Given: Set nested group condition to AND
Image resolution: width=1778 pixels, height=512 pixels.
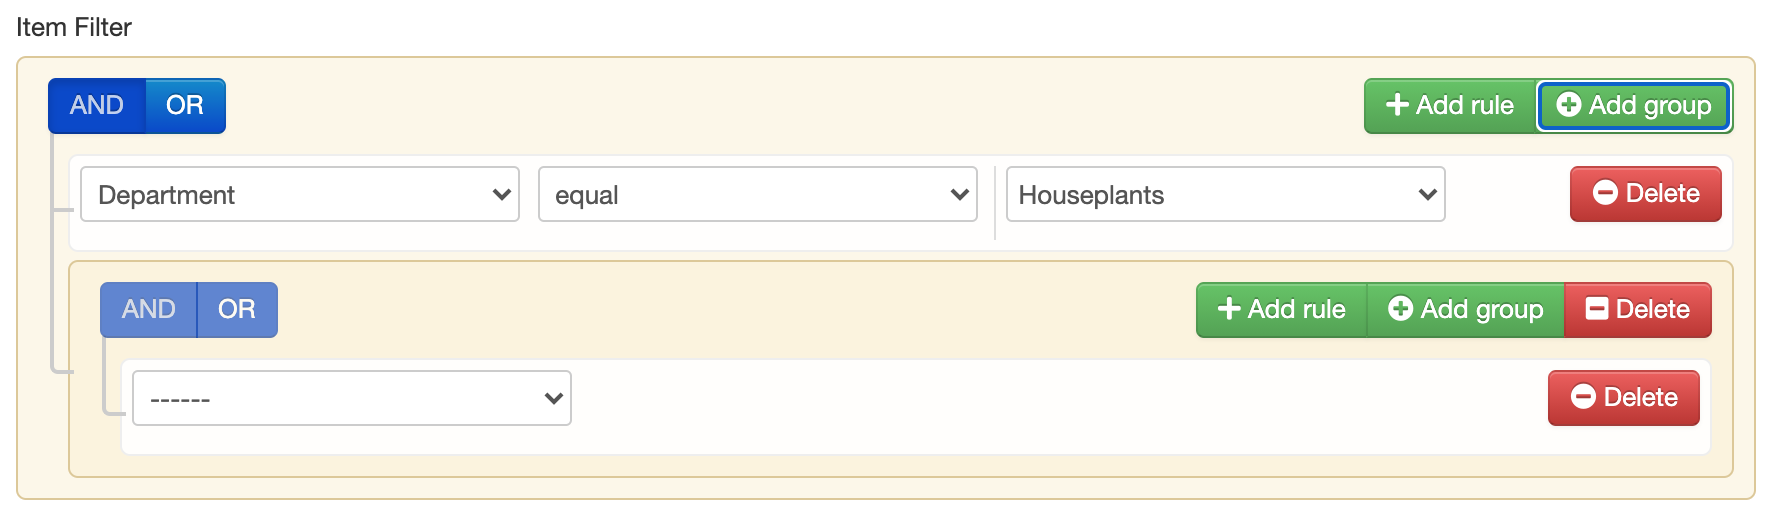Looking at the screenshot, I should (149, 309).
